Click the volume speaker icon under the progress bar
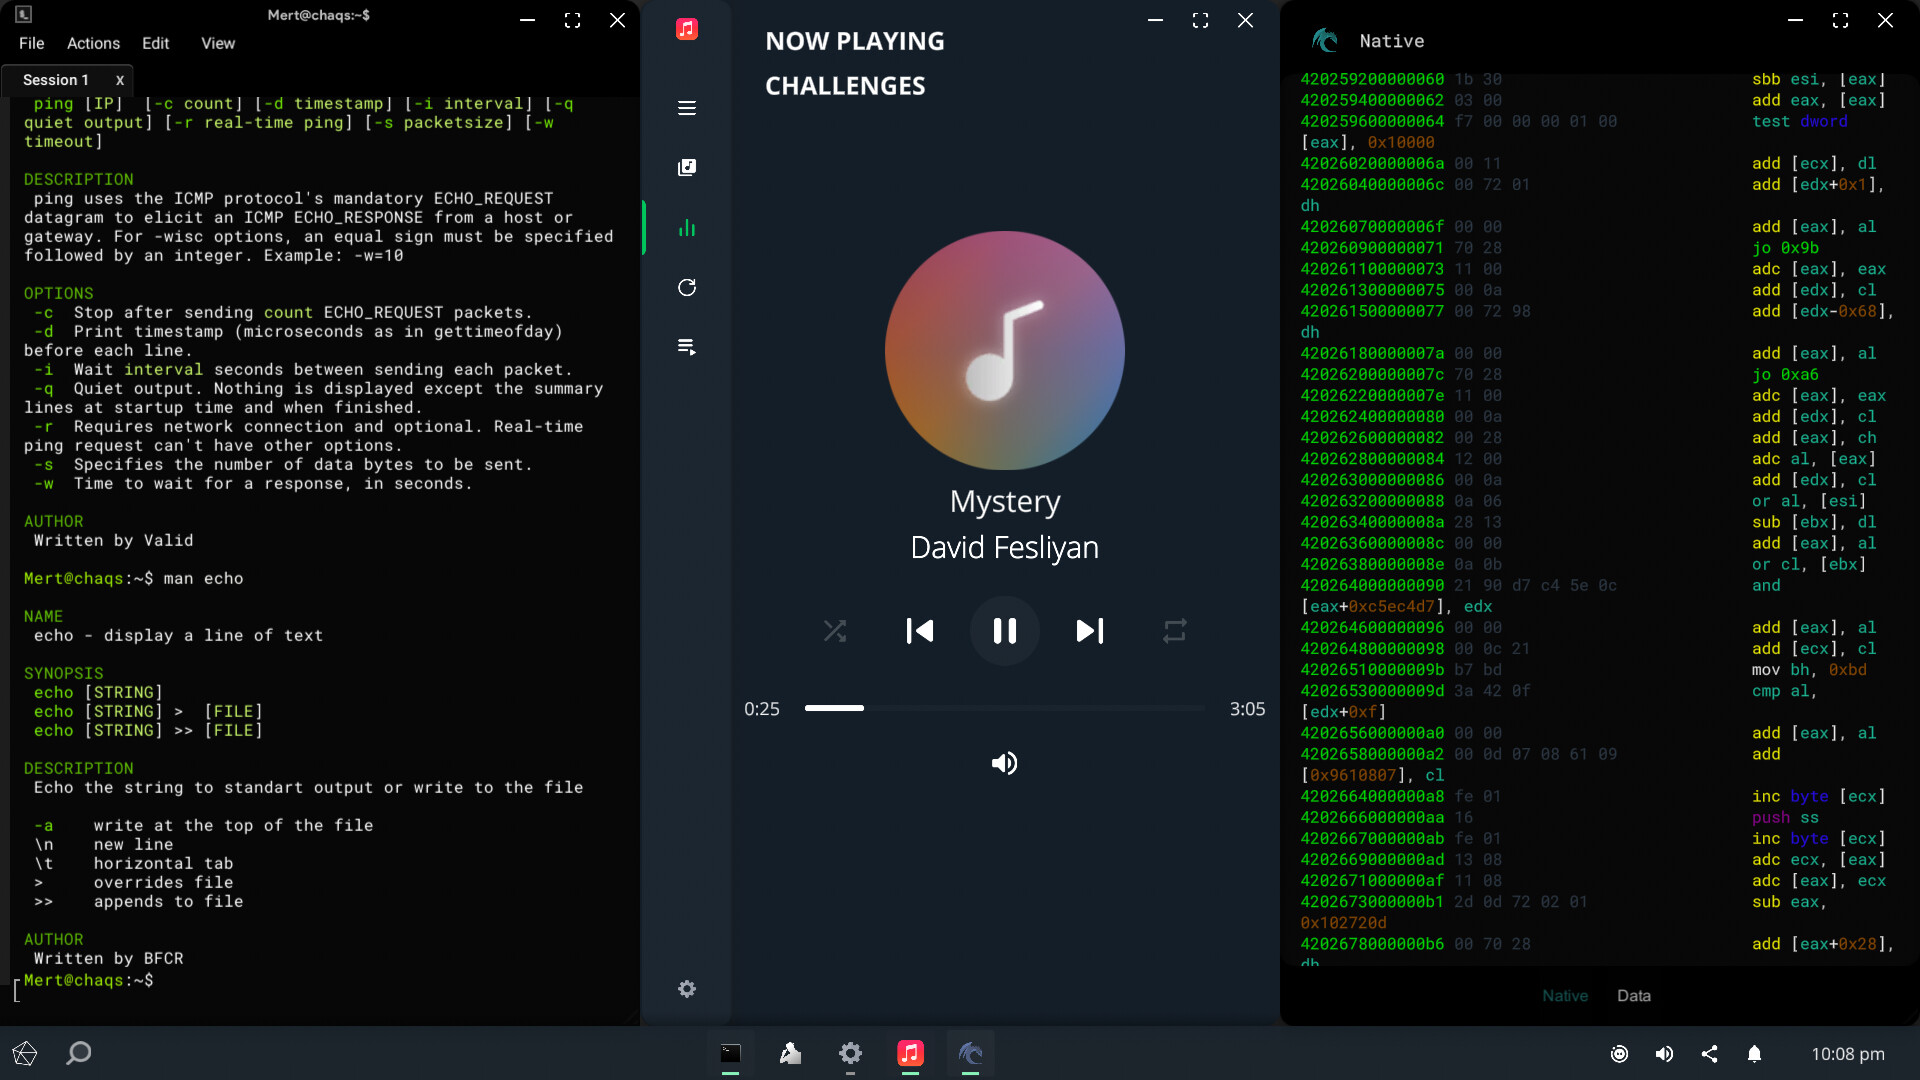This screenshot has width=1920, height=1080. [x=1004, y=763]
